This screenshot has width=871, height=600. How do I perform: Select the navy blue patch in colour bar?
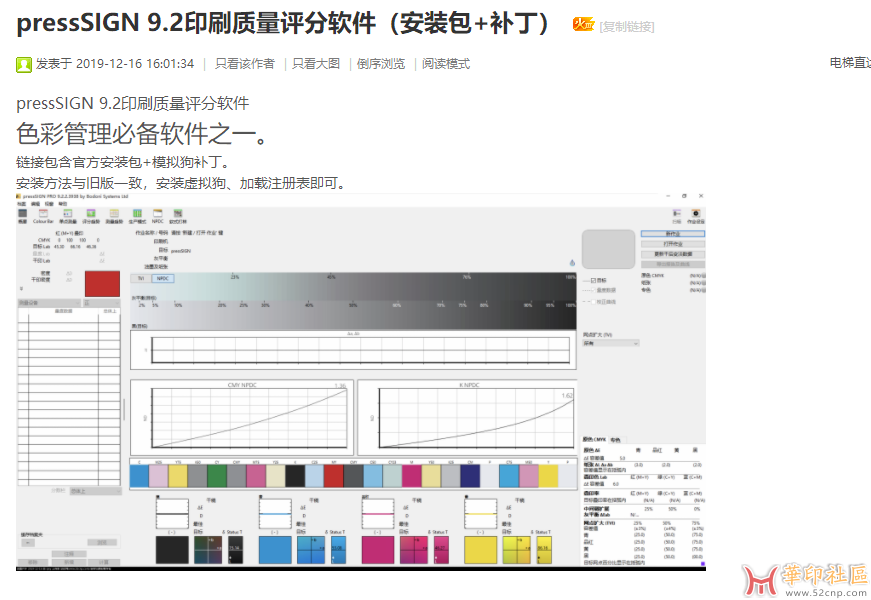click(470, 476)
